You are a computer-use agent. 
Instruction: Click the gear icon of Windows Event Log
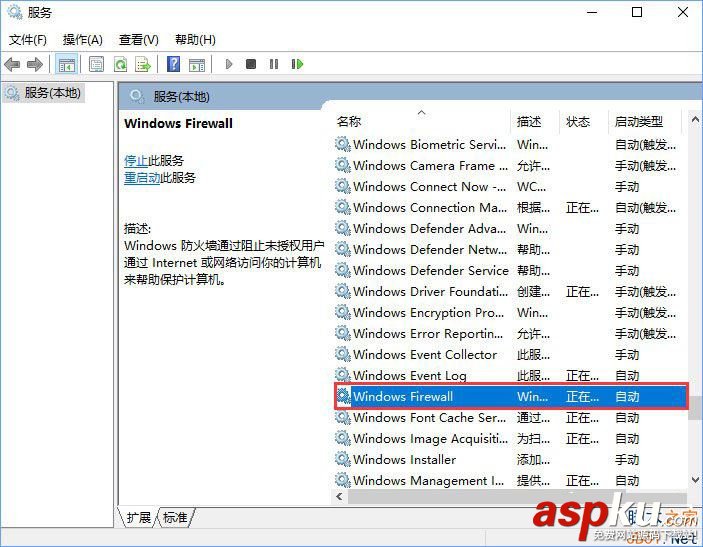343,375
